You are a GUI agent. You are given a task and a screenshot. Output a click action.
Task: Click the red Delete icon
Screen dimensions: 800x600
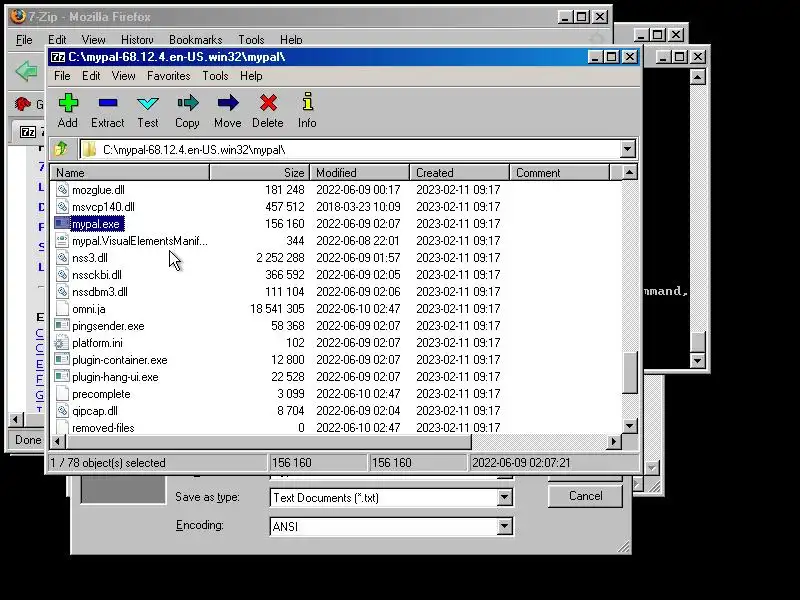(x=268, y=103)
